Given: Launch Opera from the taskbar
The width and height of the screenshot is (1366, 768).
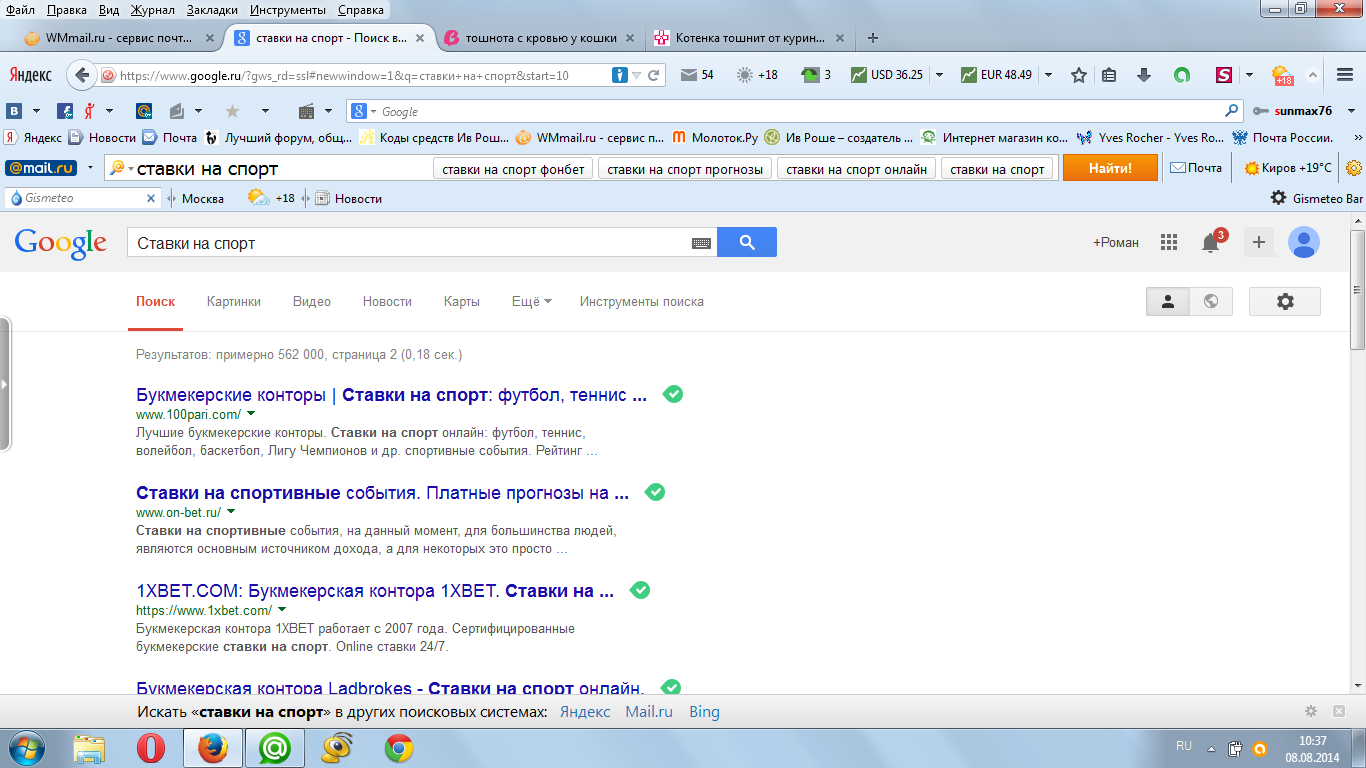Looking at the screenshot, I should point(151,748).
